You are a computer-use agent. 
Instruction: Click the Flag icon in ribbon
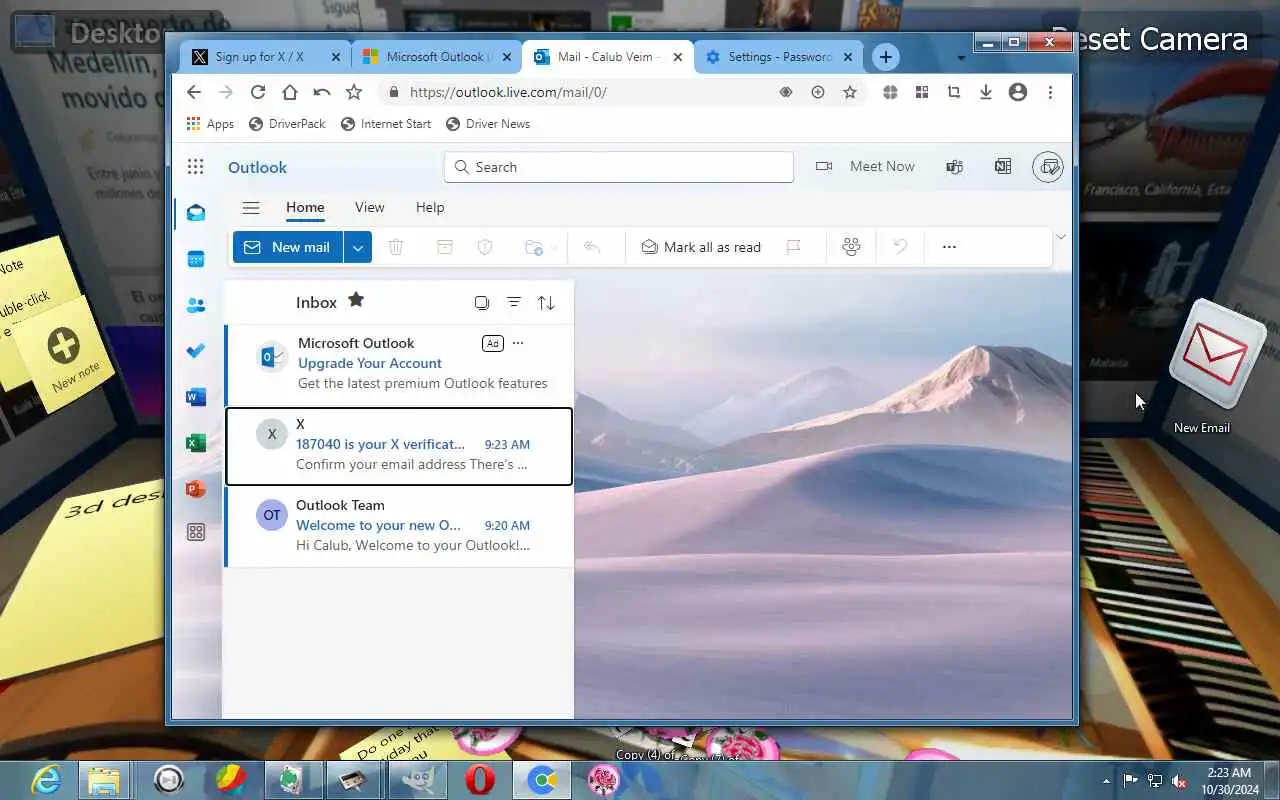[x=794, y=247]
